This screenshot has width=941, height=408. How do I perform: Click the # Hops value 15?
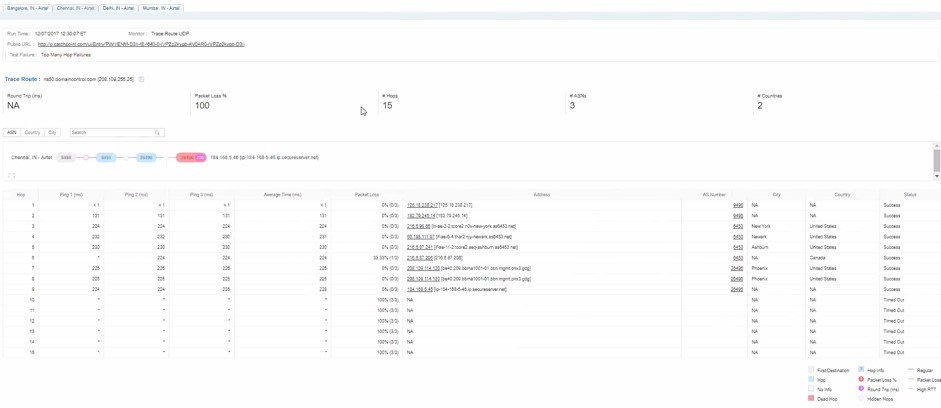tap(387, 106)
